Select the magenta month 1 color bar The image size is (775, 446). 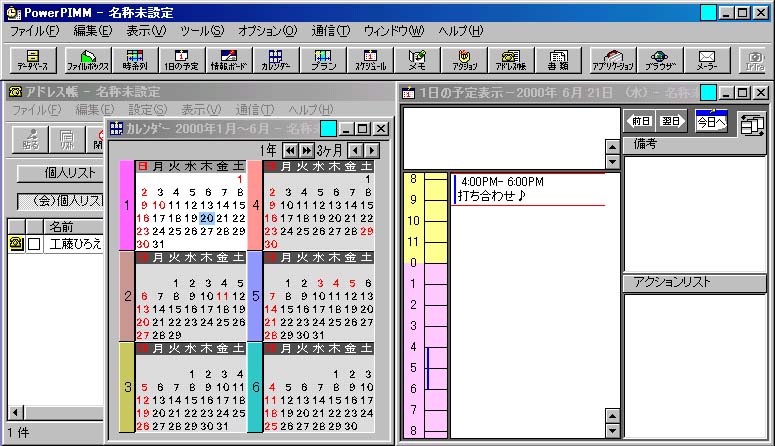click(126, 204)
